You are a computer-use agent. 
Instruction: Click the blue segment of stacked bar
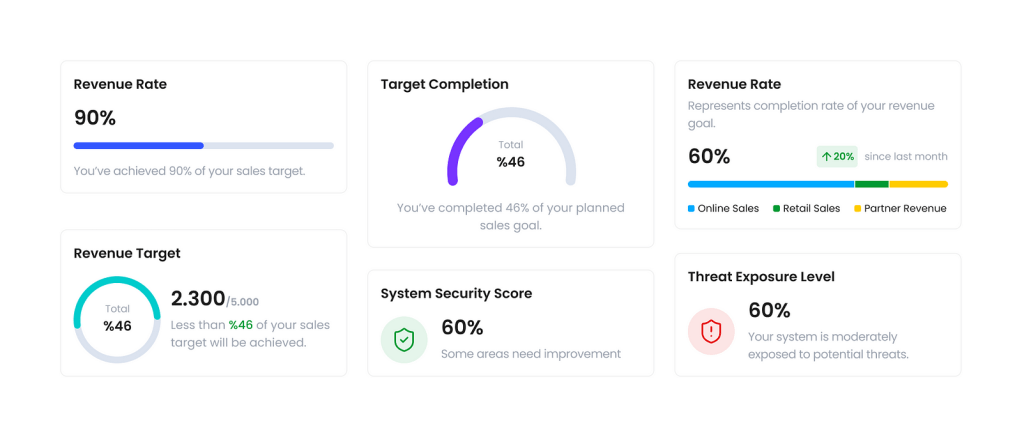pos(770,184)
